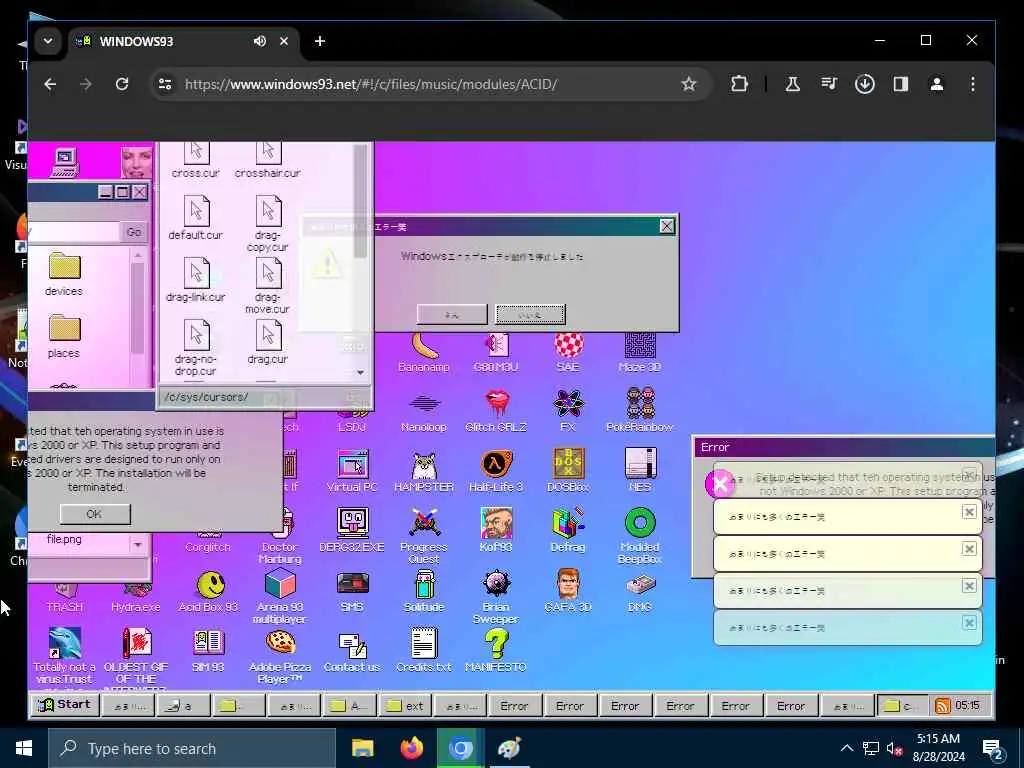Click the left button in Japanese error dialog
The height and width of the screenshot is (768, 1024).
click(x=452, y=314)
